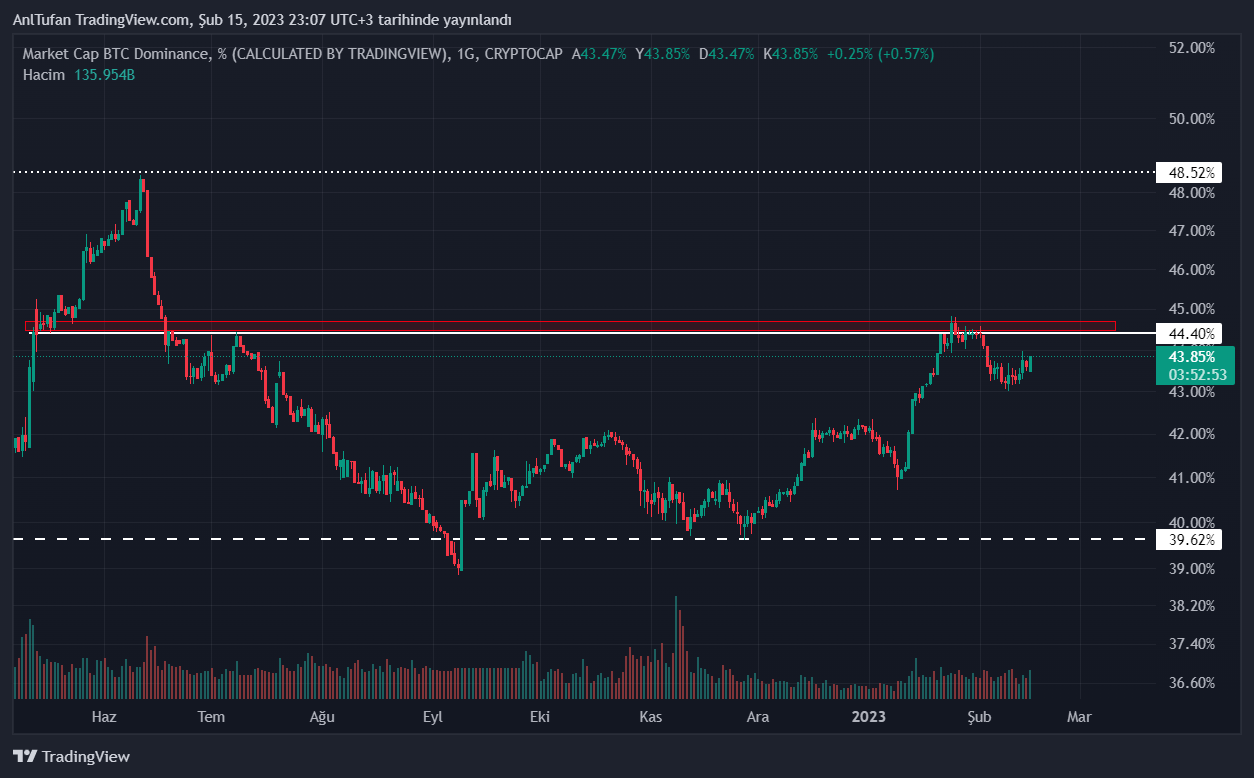Screen dimensions: 1254x778
Task: Click the green 43.85% current price label
Action: [x=1191, y=357]
